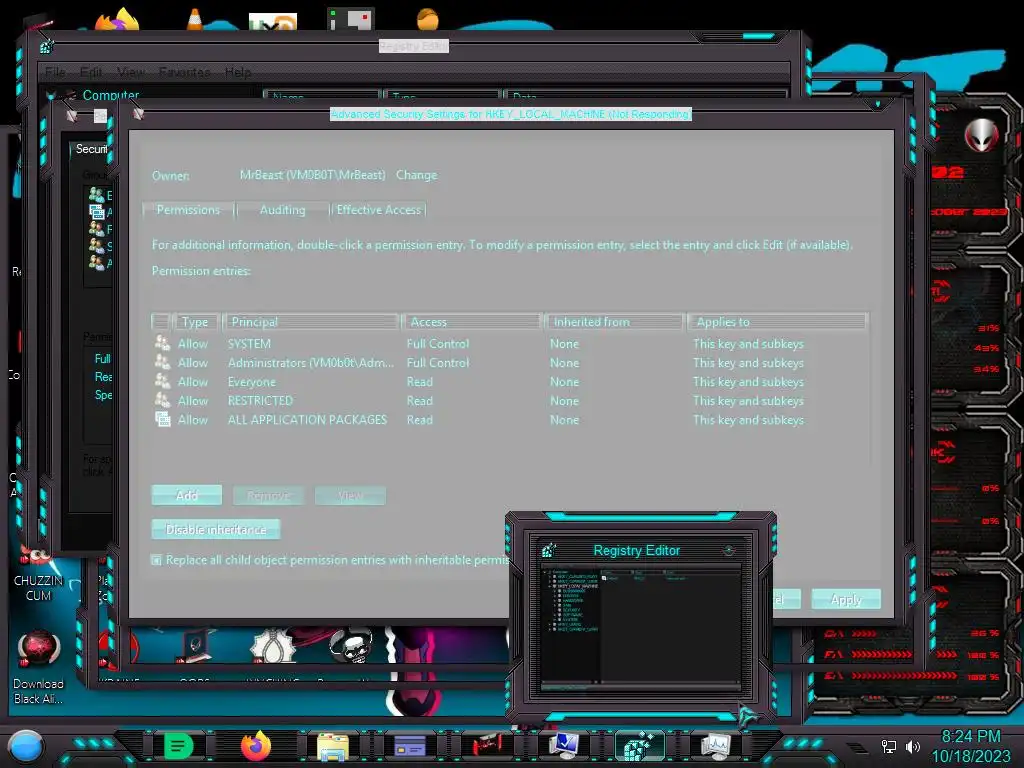Open the noose gear desktop icon

[272, 647]
